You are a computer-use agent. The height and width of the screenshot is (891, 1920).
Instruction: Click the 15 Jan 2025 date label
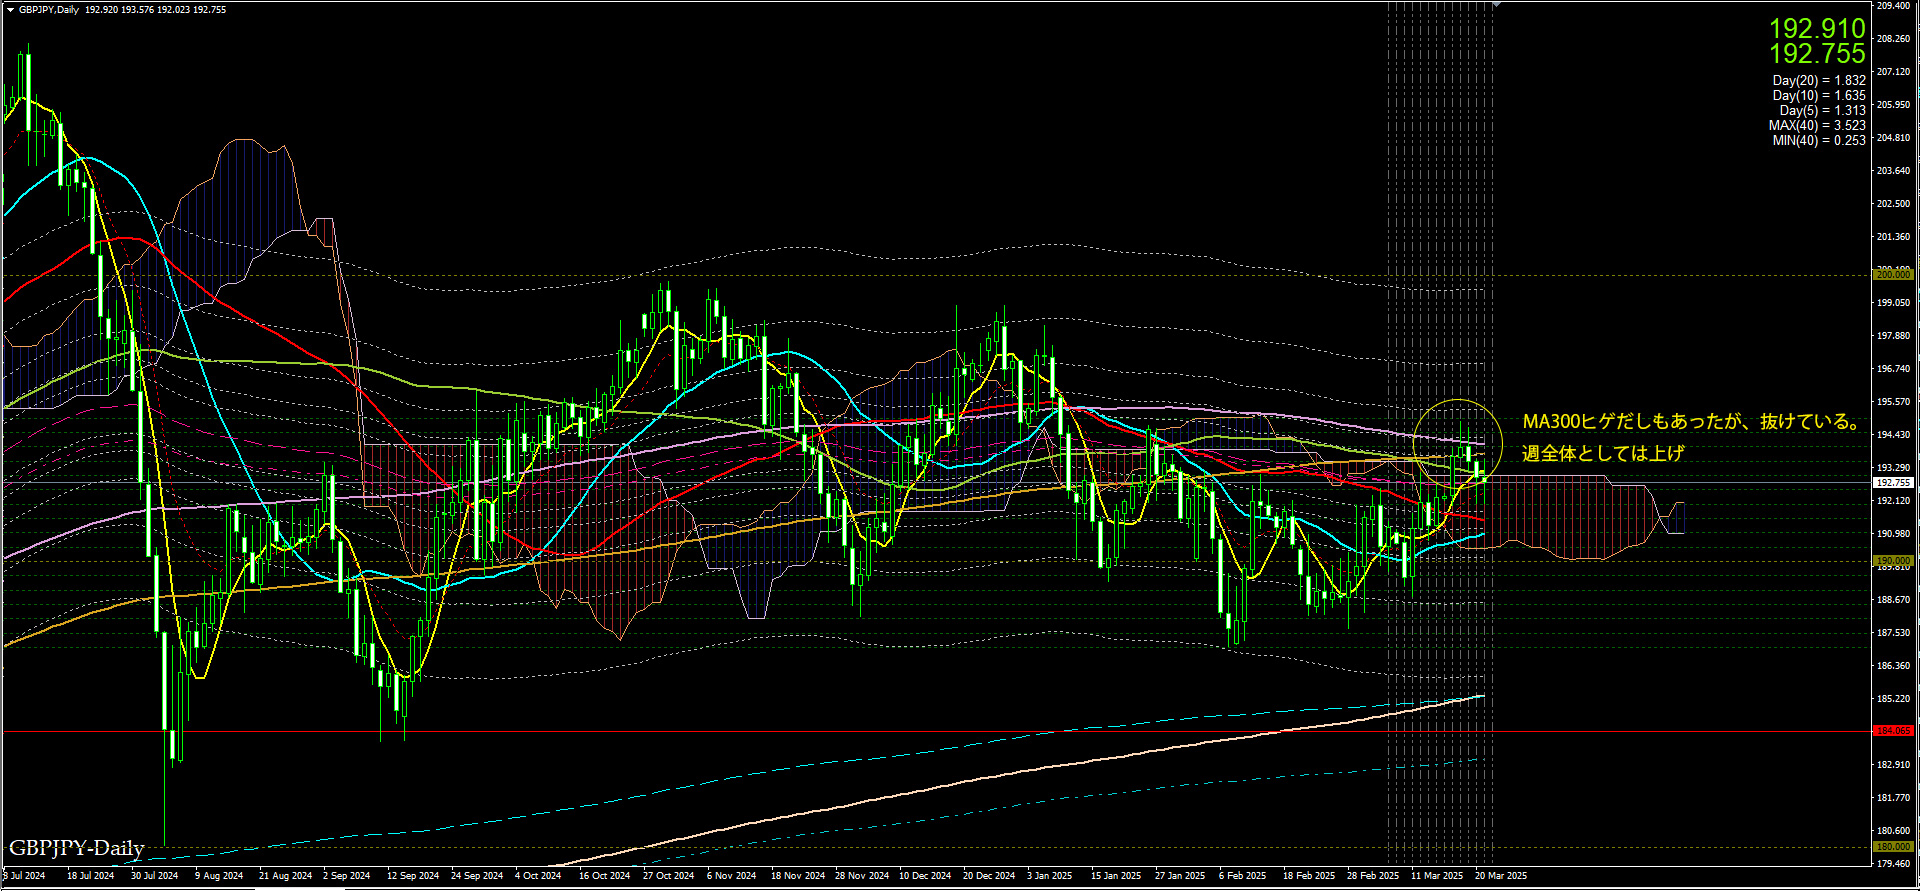pos(1115,876)
